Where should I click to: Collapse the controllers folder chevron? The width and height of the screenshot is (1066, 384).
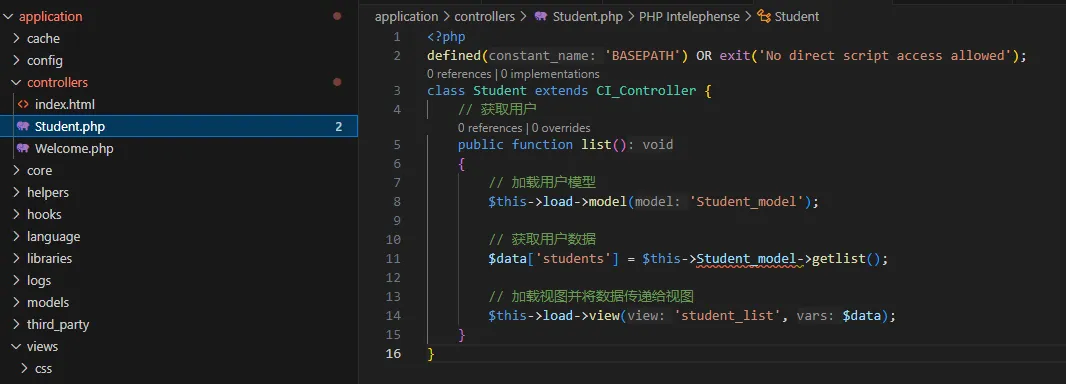(16, 82)
